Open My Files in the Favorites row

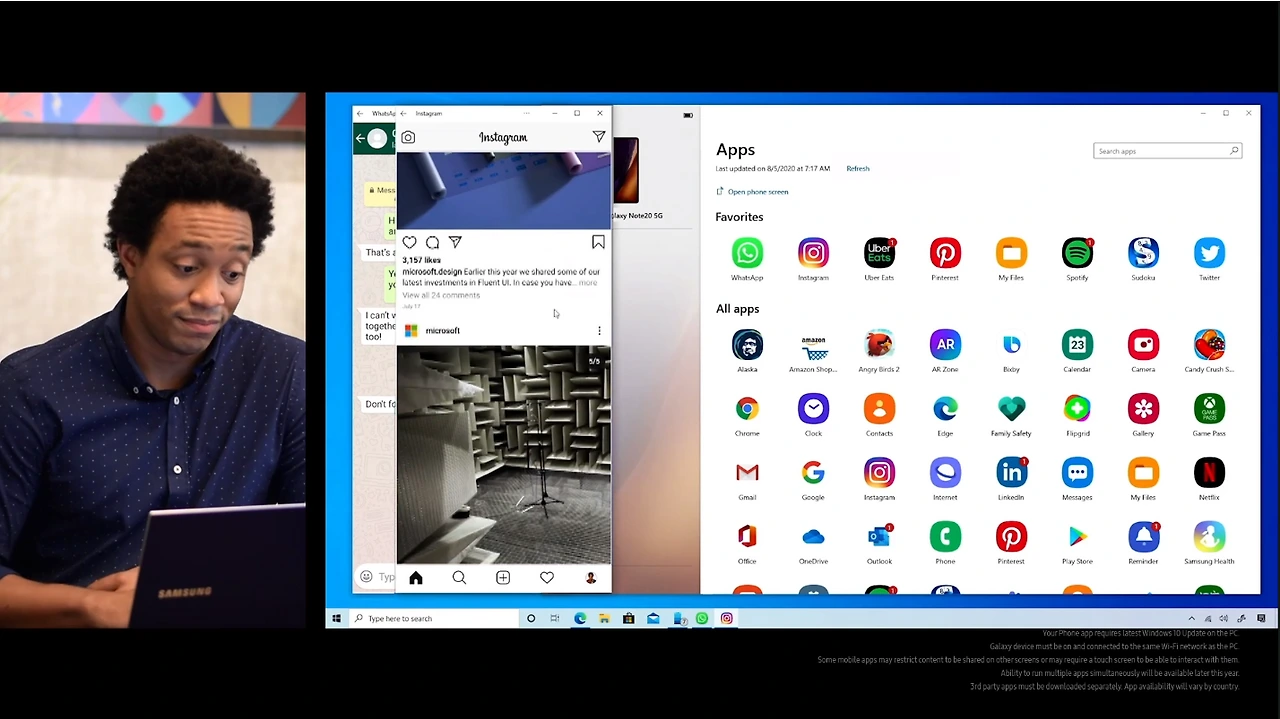(x=1011, y=253)
